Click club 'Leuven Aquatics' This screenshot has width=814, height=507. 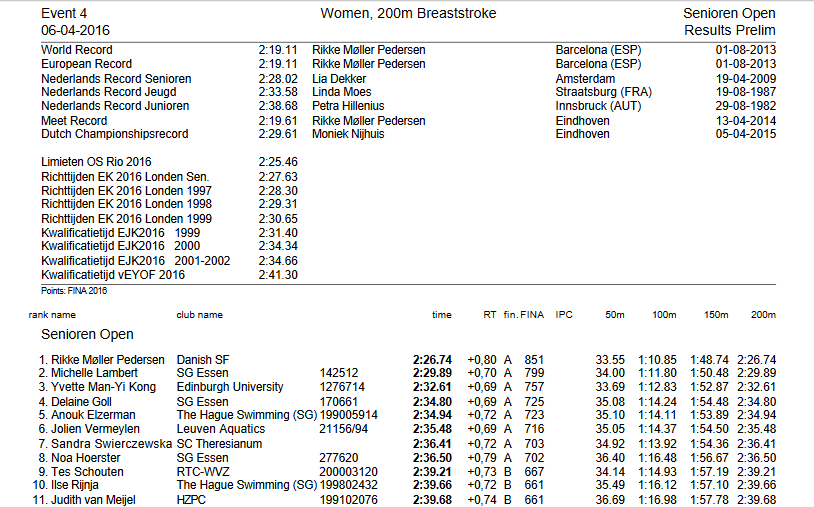[x=221, y=429]
